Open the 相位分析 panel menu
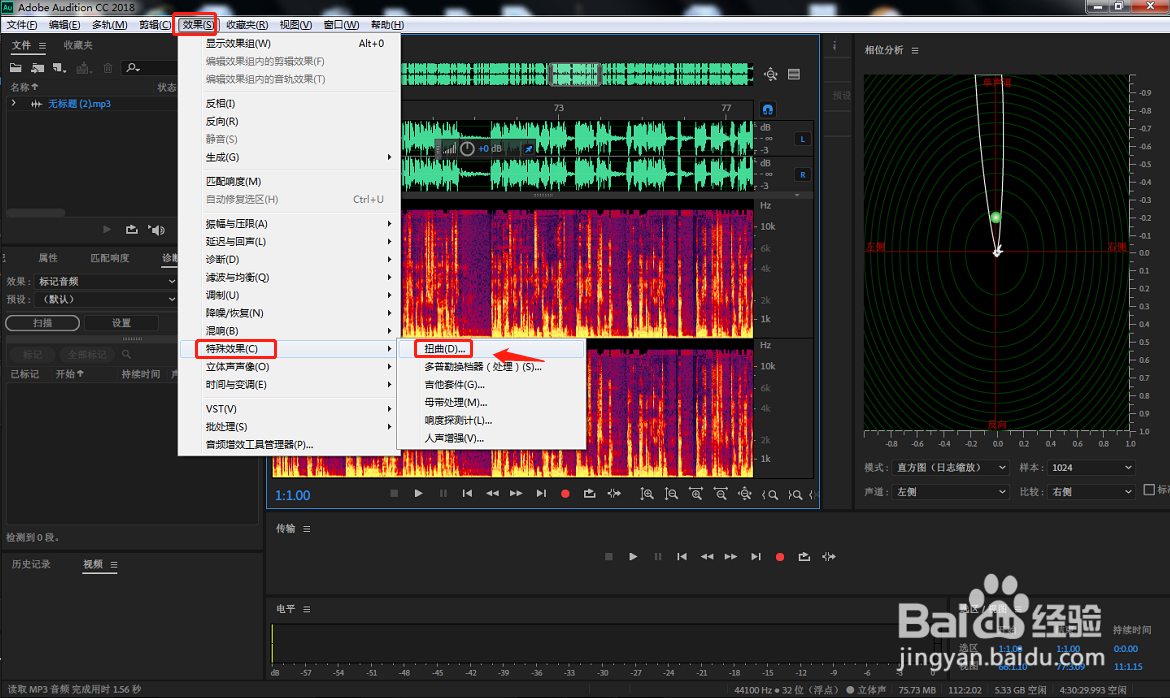The width and height of the screenshot is (1170, 698). pyautogui.click(x=915, y=50)
